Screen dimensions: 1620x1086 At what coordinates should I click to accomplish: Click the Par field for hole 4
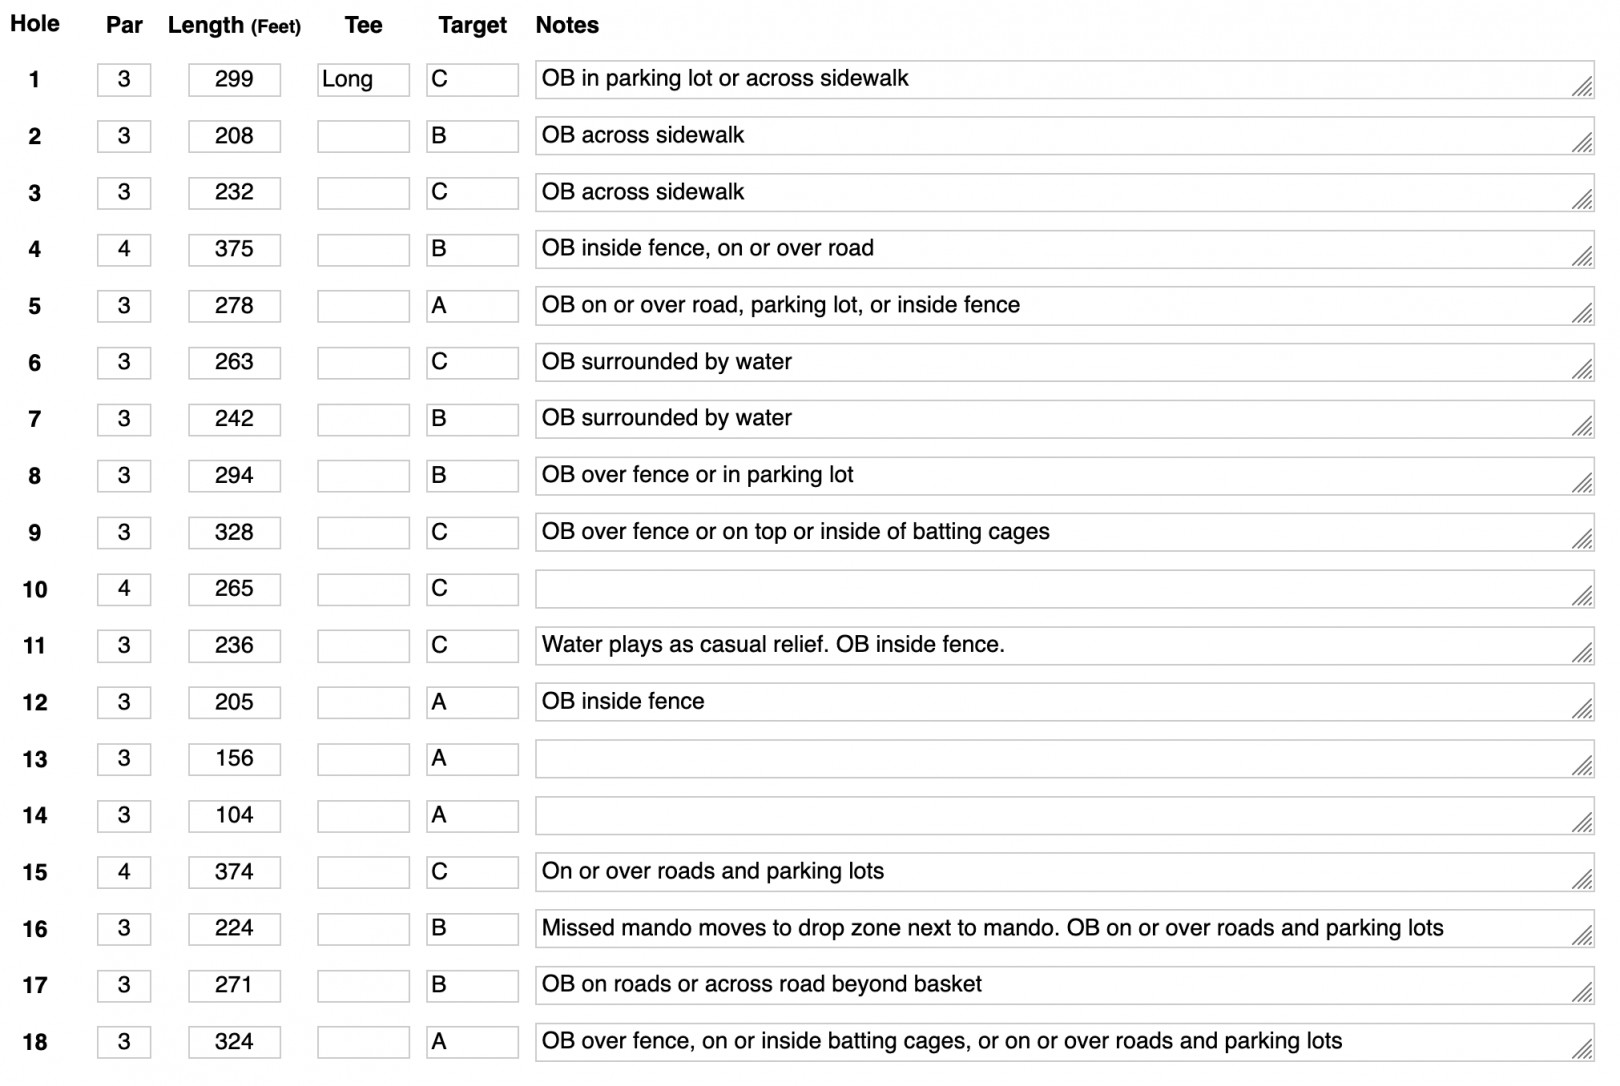pos(124,250)
